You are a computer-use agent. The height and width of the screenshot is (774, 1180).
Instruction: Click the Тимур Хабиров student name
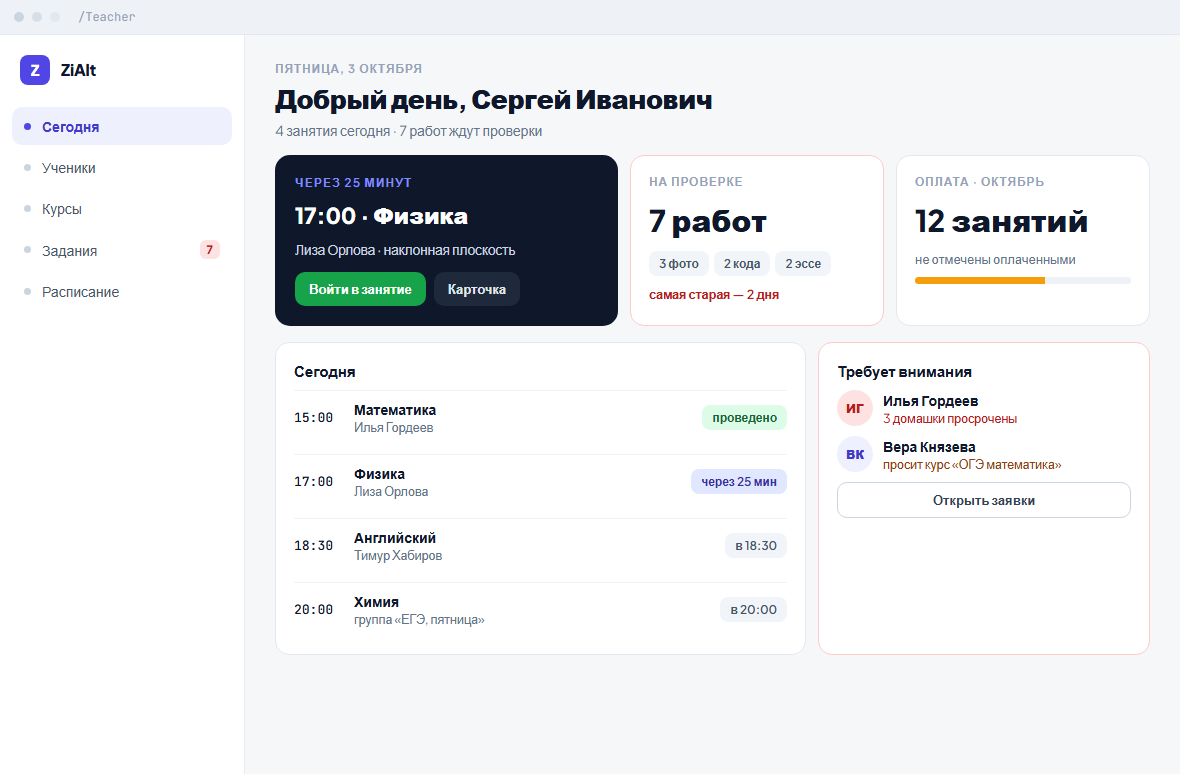(398, 556)
